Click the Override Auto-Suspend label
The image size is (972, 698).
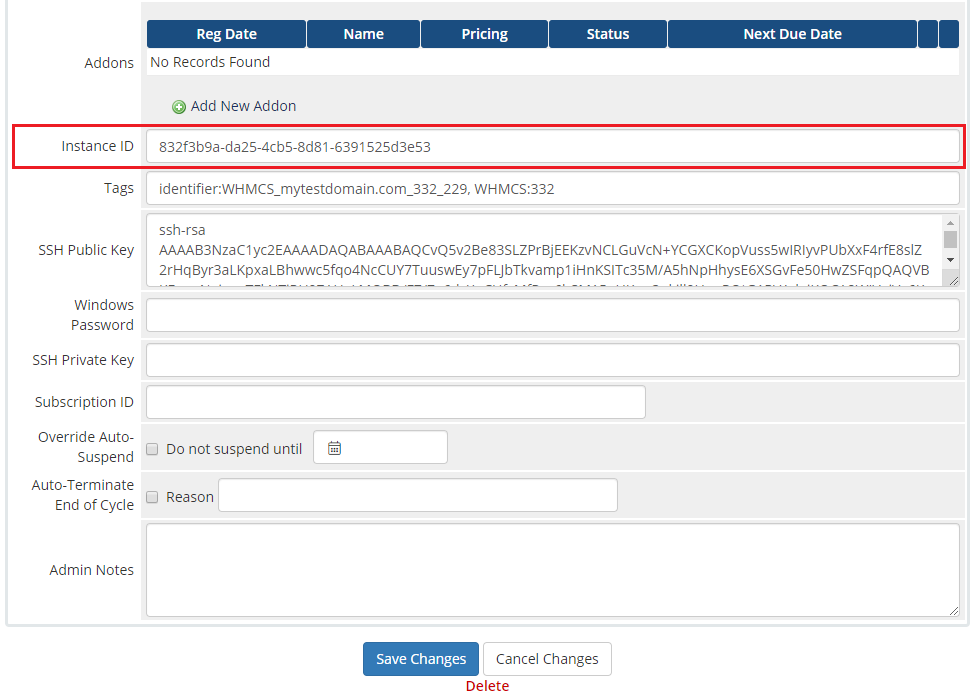(x=86, y=447)
